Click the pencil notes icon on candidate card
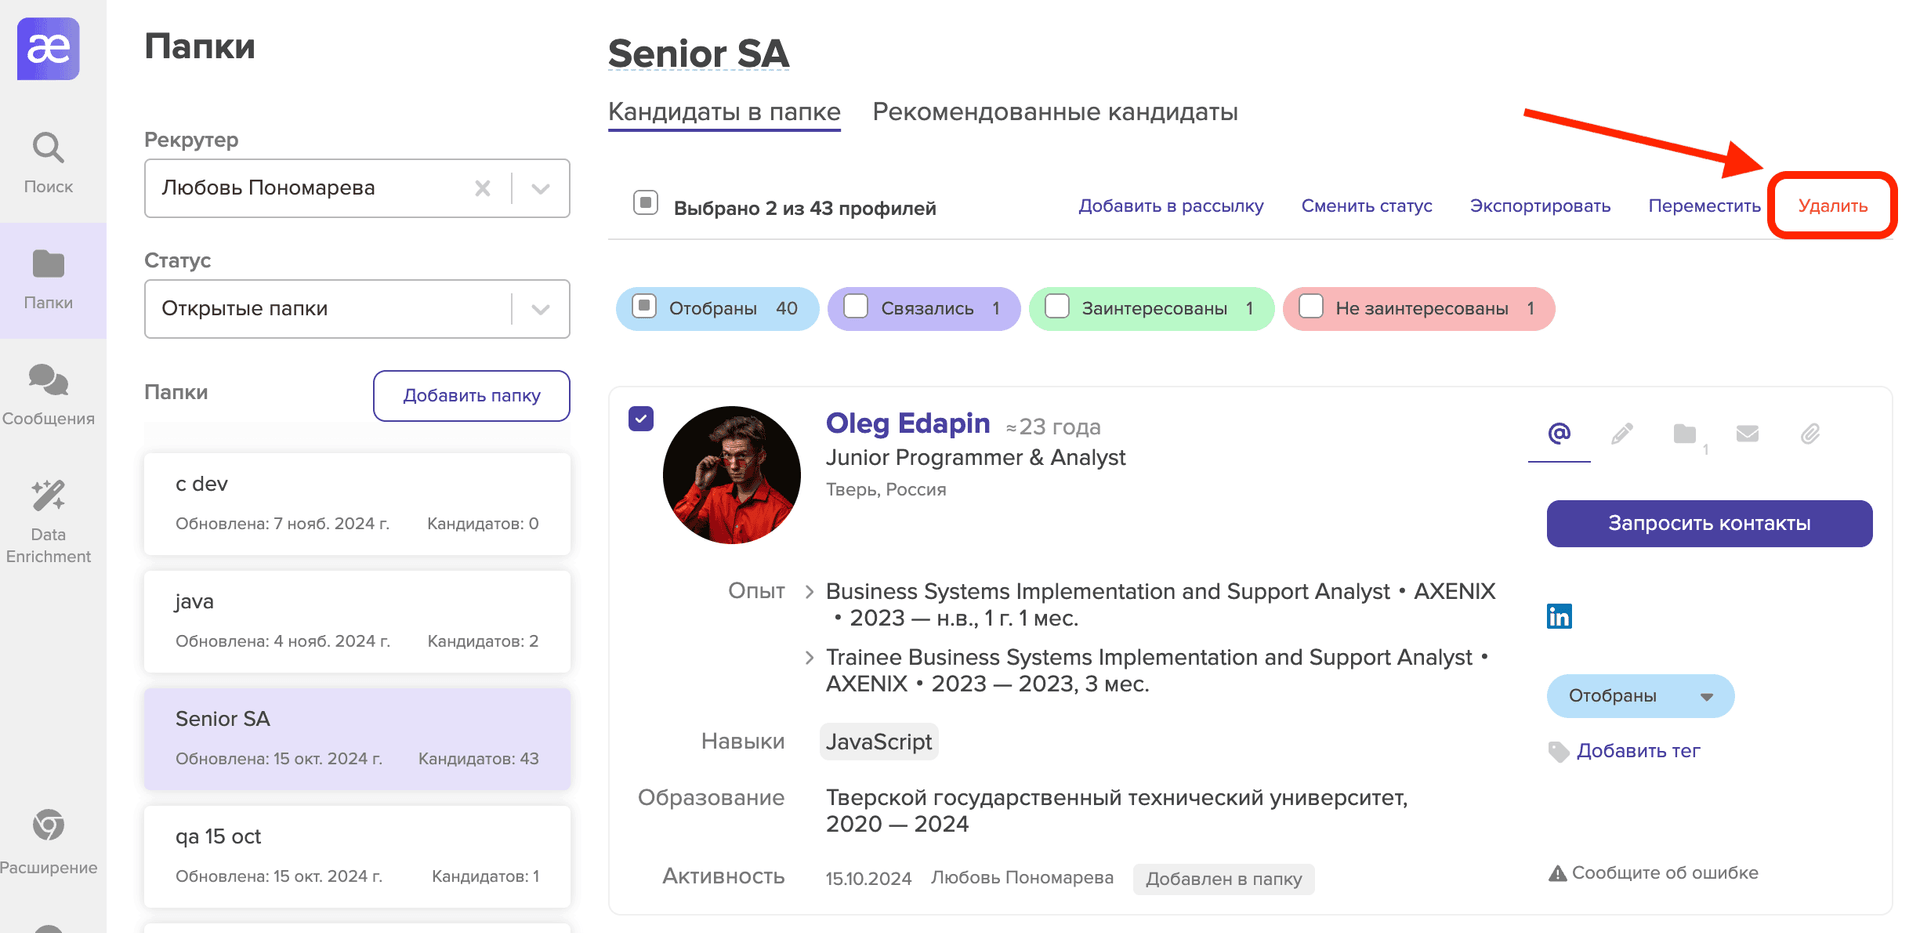Image resolution: width=1920 pixels, height=933 pixels. coord(1622,434)
